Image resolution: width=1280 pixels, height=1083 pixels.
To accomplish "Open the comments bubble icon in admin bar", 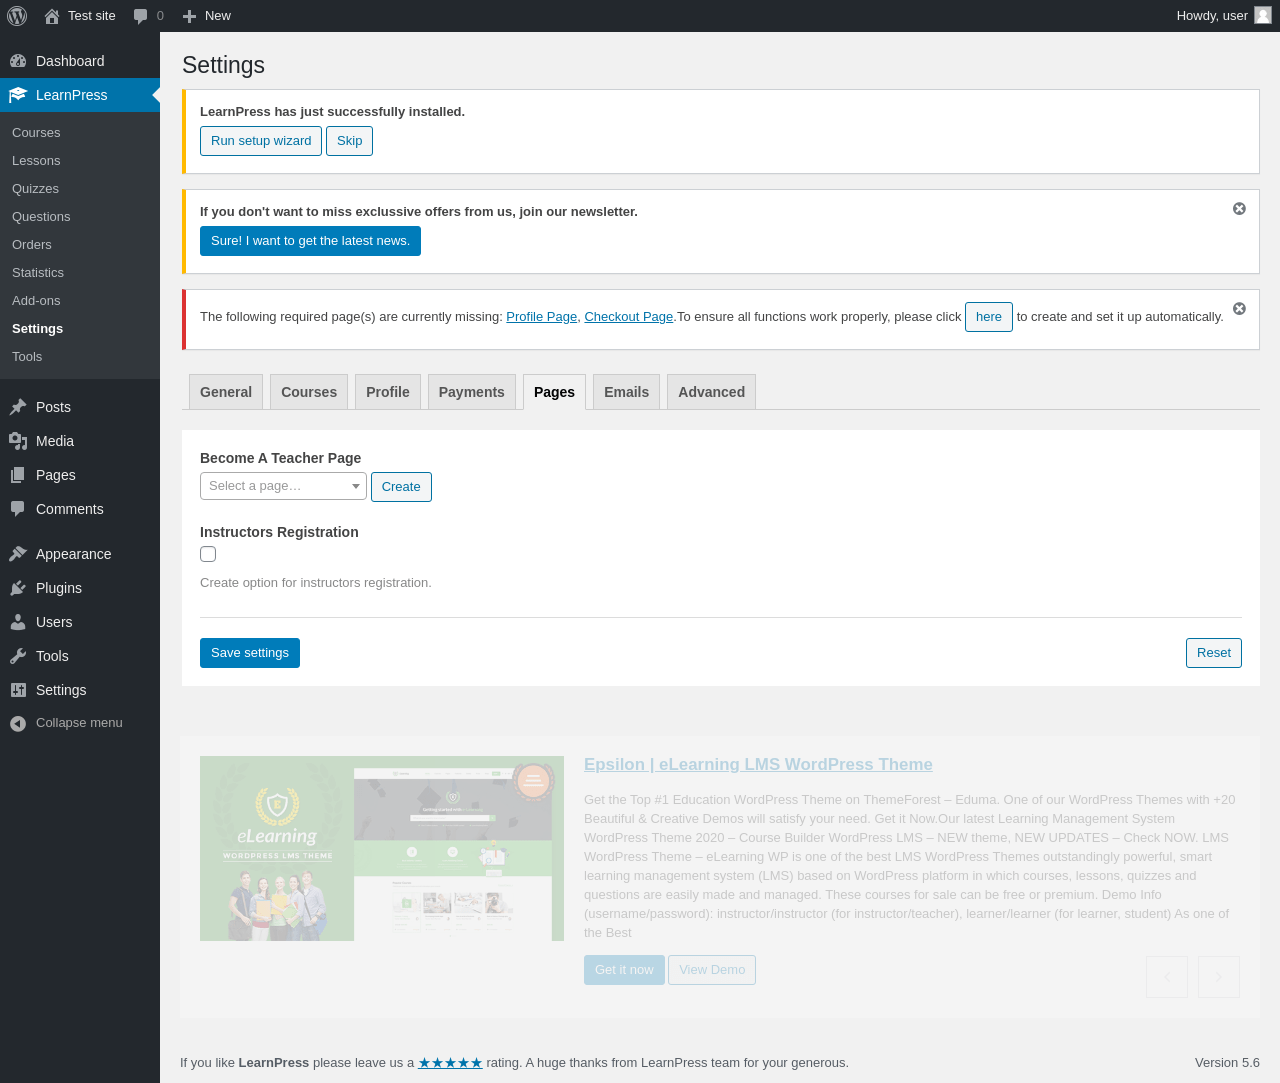I will point(140,16).
